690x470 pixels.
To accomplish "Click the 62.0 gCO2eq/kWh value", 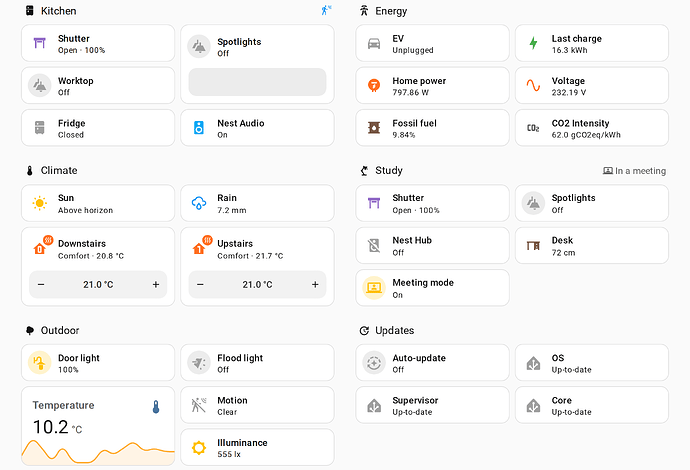I will [586, 135].
